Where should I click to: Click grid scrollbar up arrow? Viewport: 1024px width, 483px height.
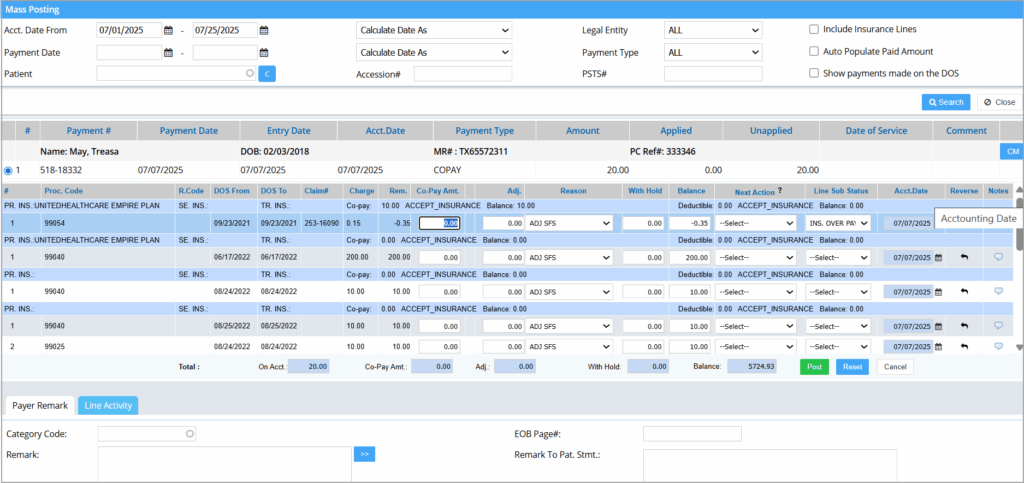pyautogui.click(x=1019, y=191)
